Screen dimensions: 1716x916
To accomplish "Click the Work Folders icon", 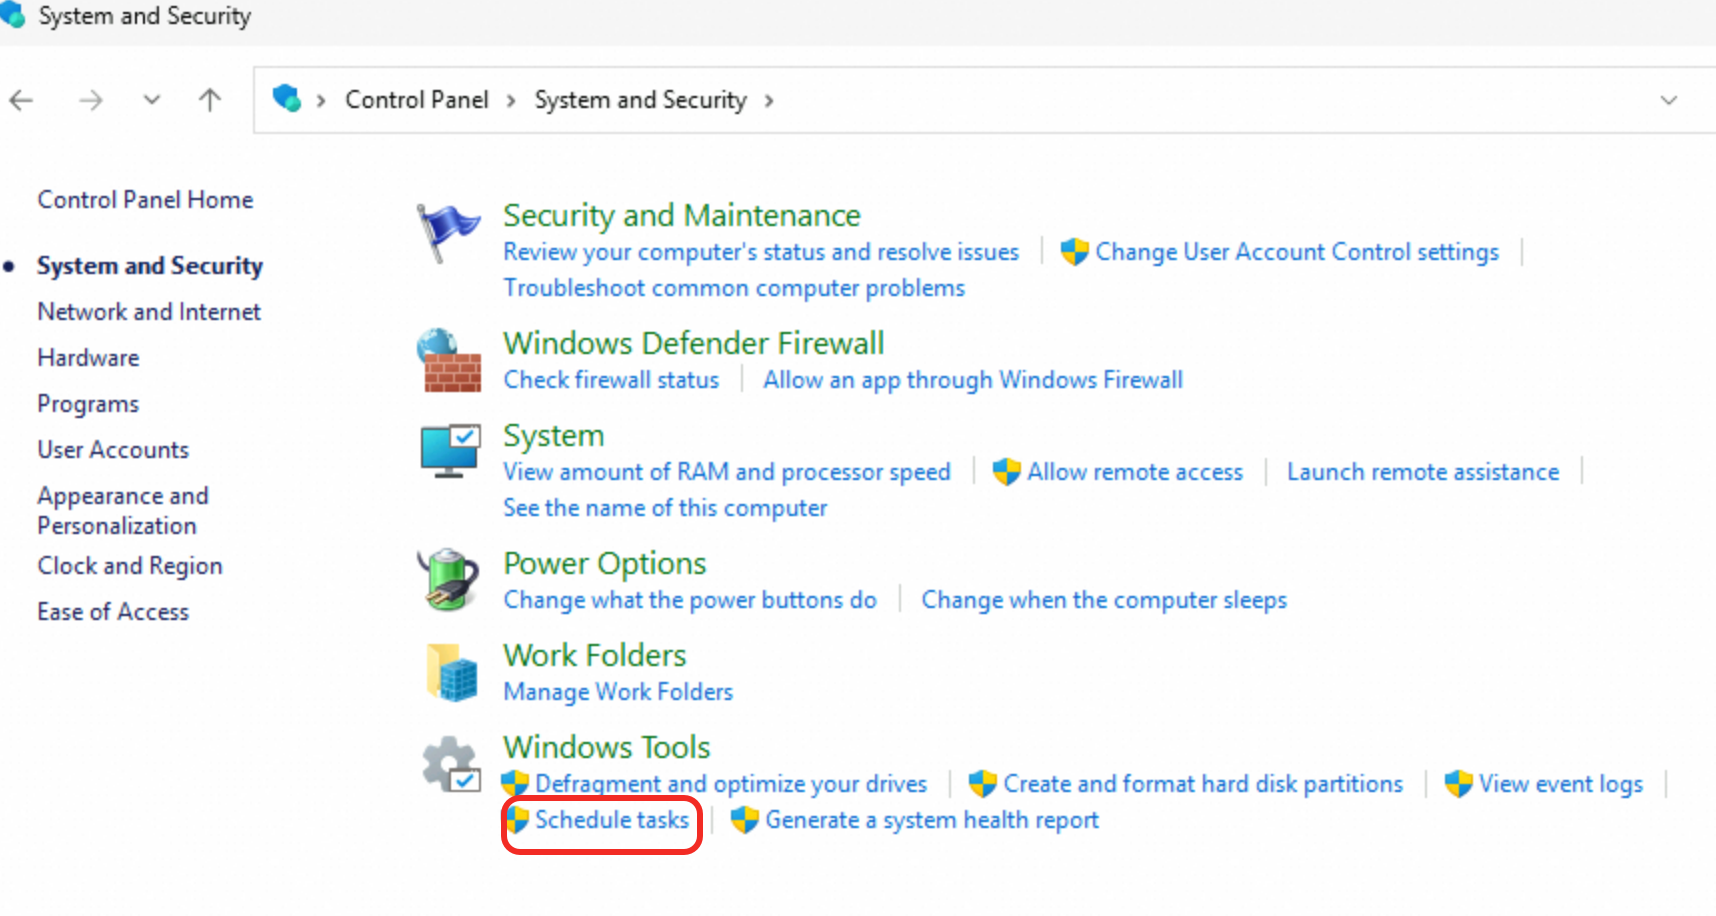I will click(x=452, y=671).
